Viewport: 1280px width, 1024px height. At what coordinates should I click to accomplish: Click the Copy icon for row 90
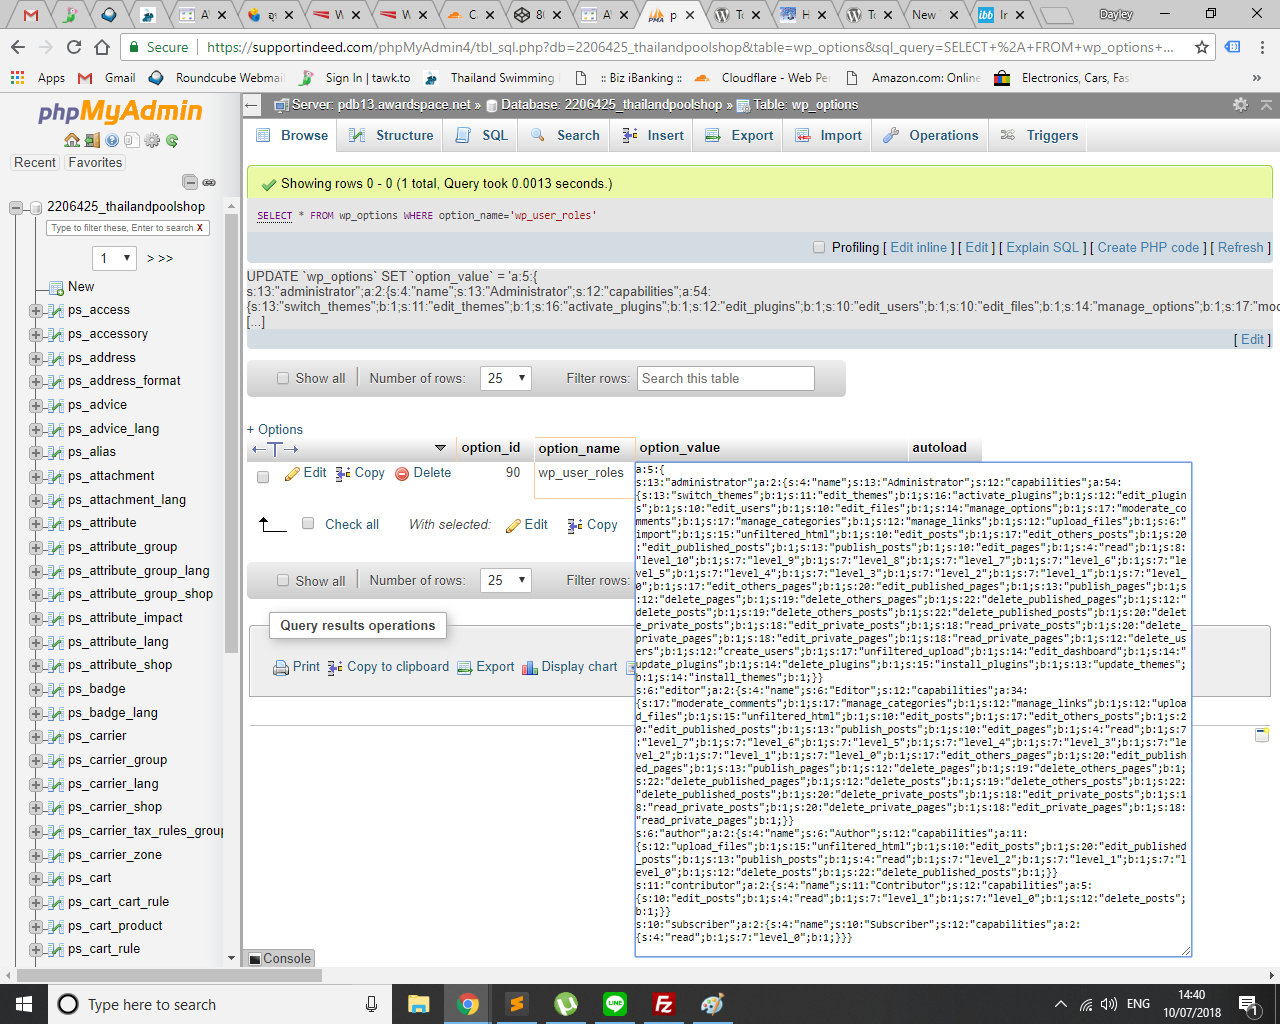343,473
